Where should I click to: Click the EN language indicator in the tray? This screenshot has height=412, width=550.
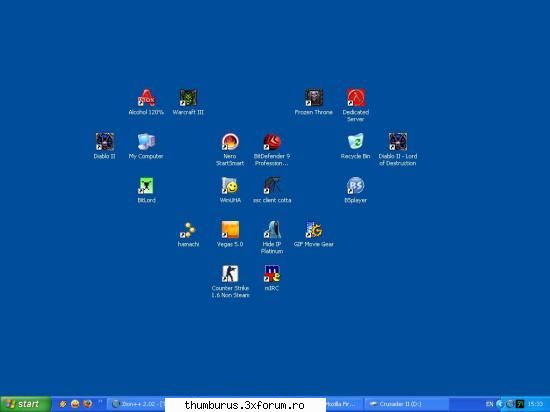(490, 404)
